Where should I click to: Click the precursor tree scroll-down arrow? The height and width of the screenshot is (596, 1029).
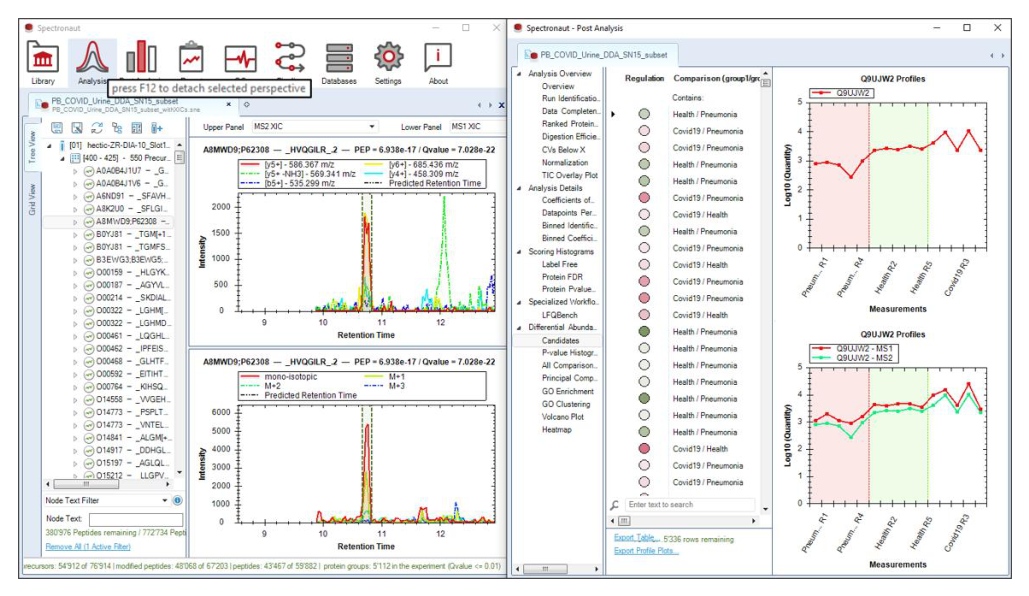click(x=179, y=473)
